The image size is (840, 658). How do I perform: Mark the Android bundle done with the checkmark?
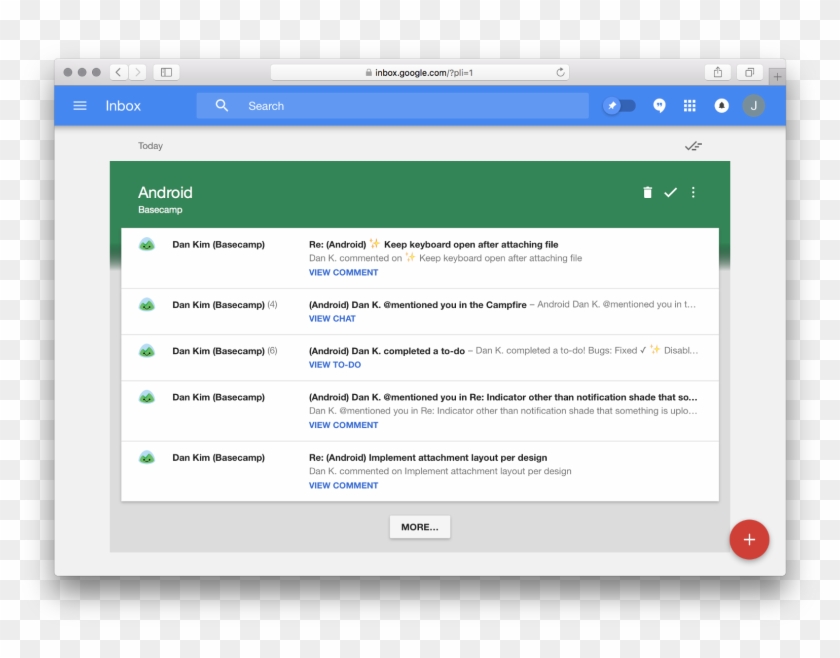click(671, 191)
